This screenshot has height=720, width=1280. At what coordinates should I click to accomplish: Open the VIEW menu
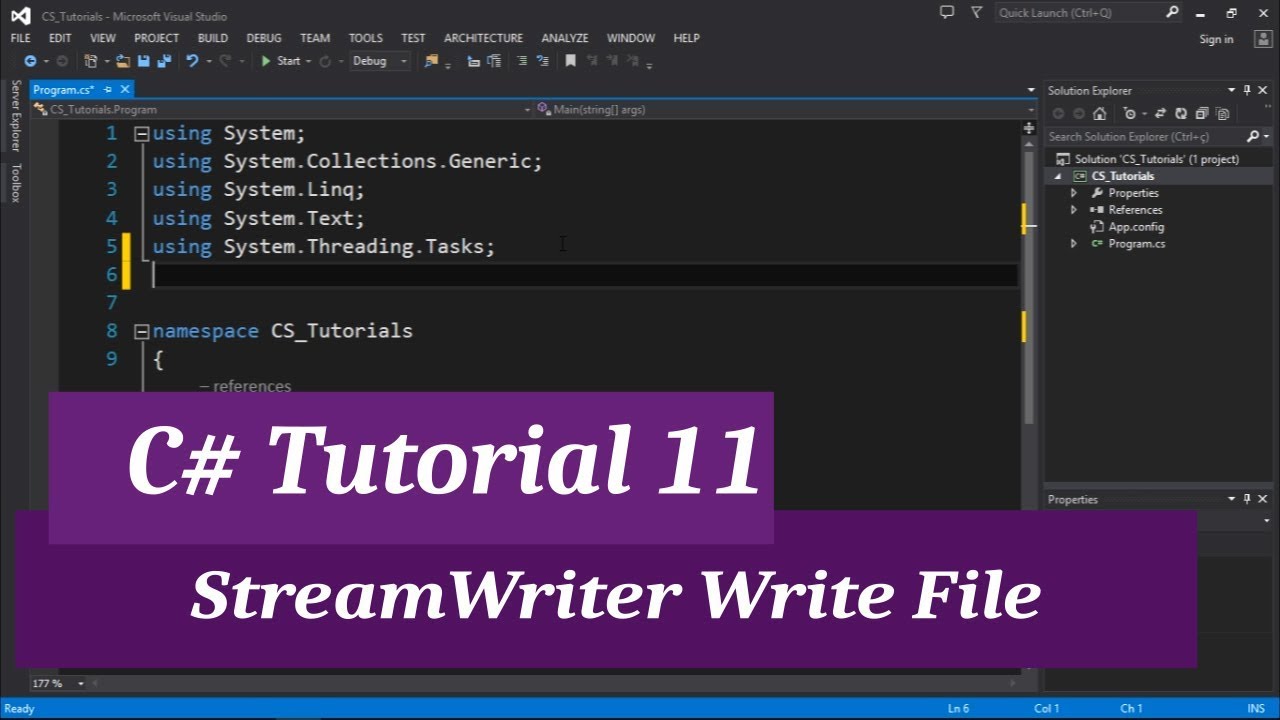coord(103,38)
